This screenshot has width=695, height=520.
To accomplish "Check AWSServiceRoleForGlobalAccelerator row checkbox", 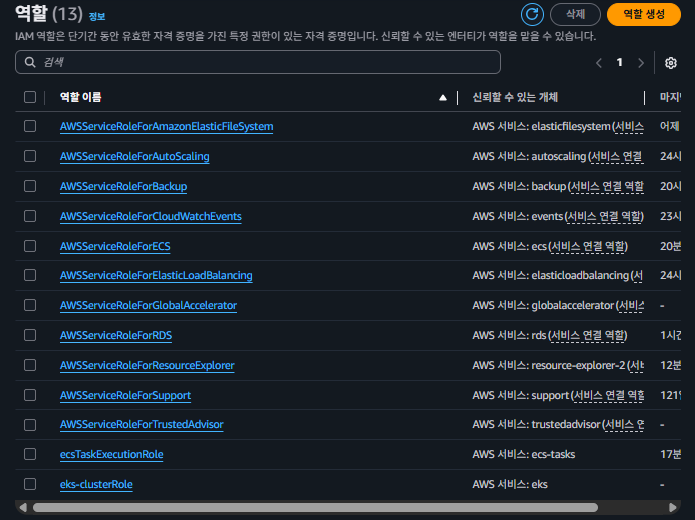I will (30, 305).
